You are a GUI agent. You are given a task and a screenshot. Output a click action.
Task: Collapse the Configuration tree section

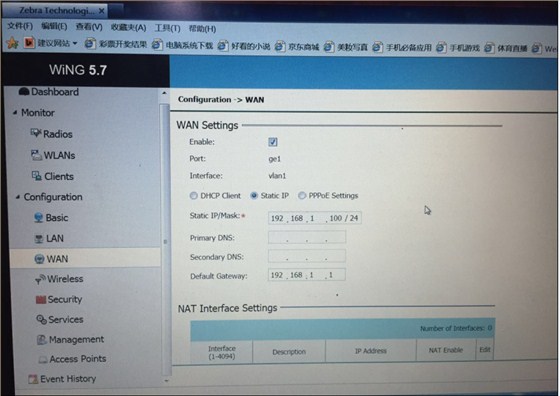(18, 197)
